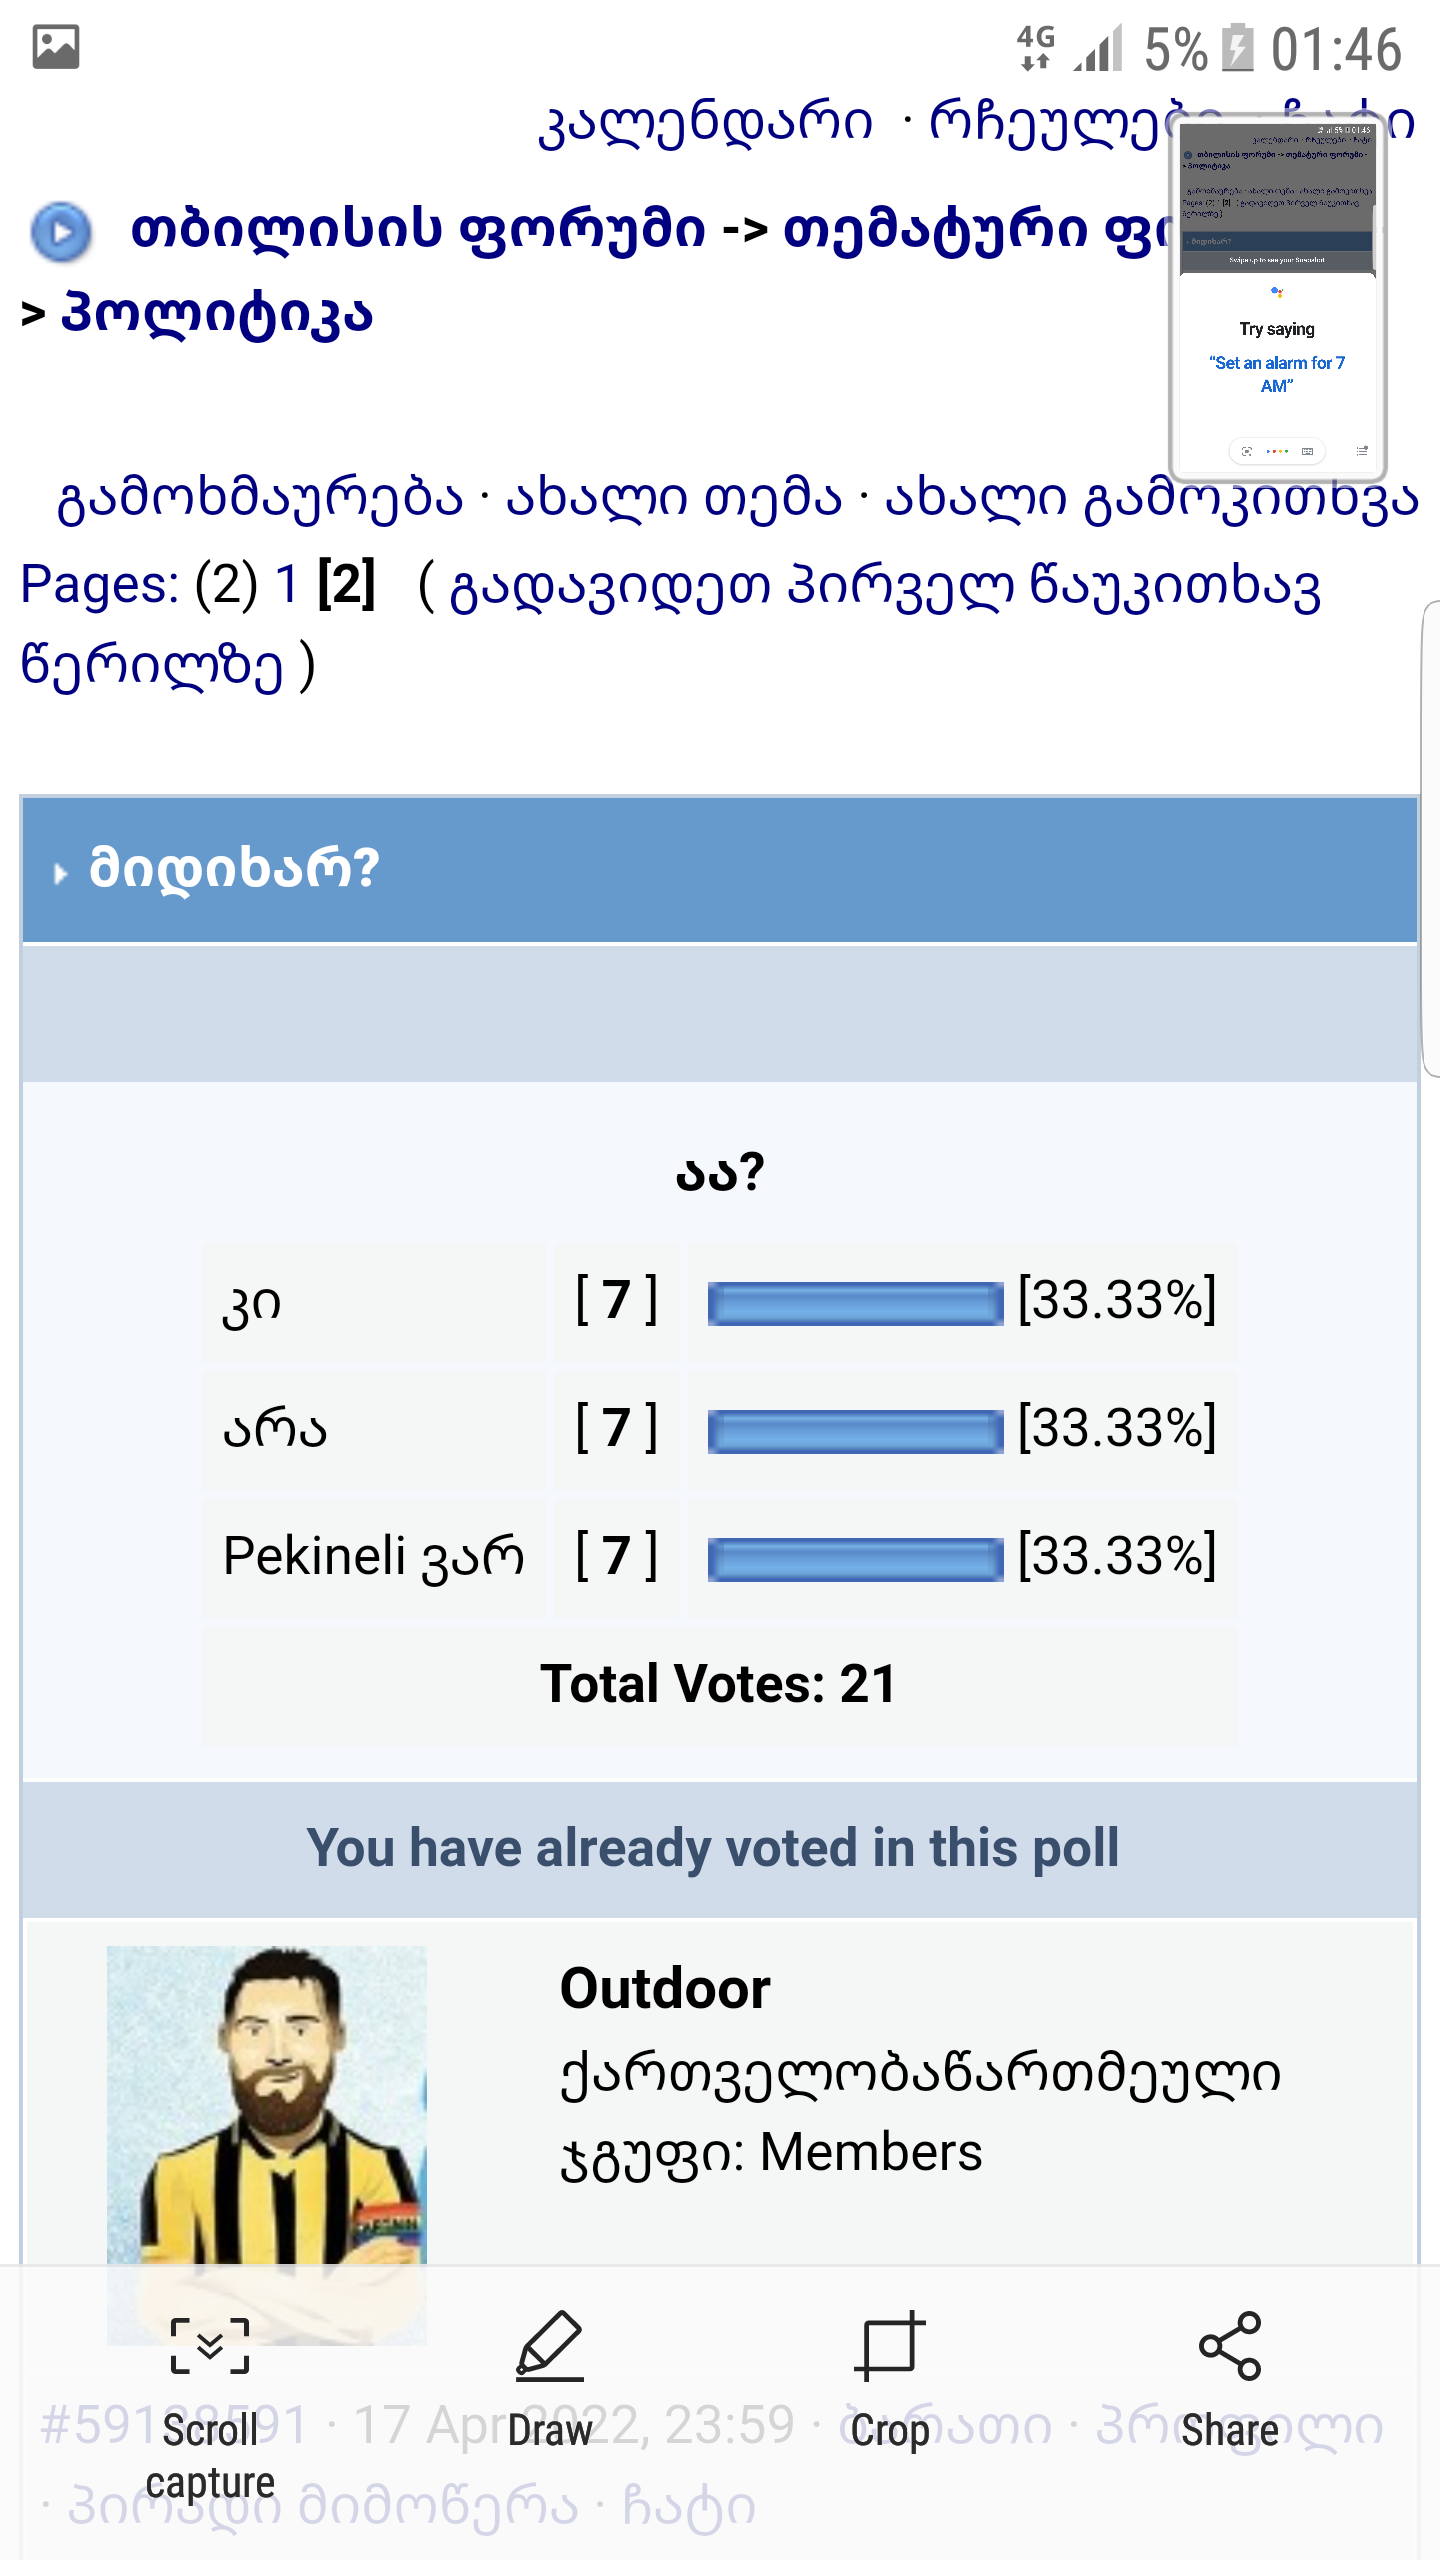Select the Crop tool
1440x2560 pixels.
tap(889, 2345)
